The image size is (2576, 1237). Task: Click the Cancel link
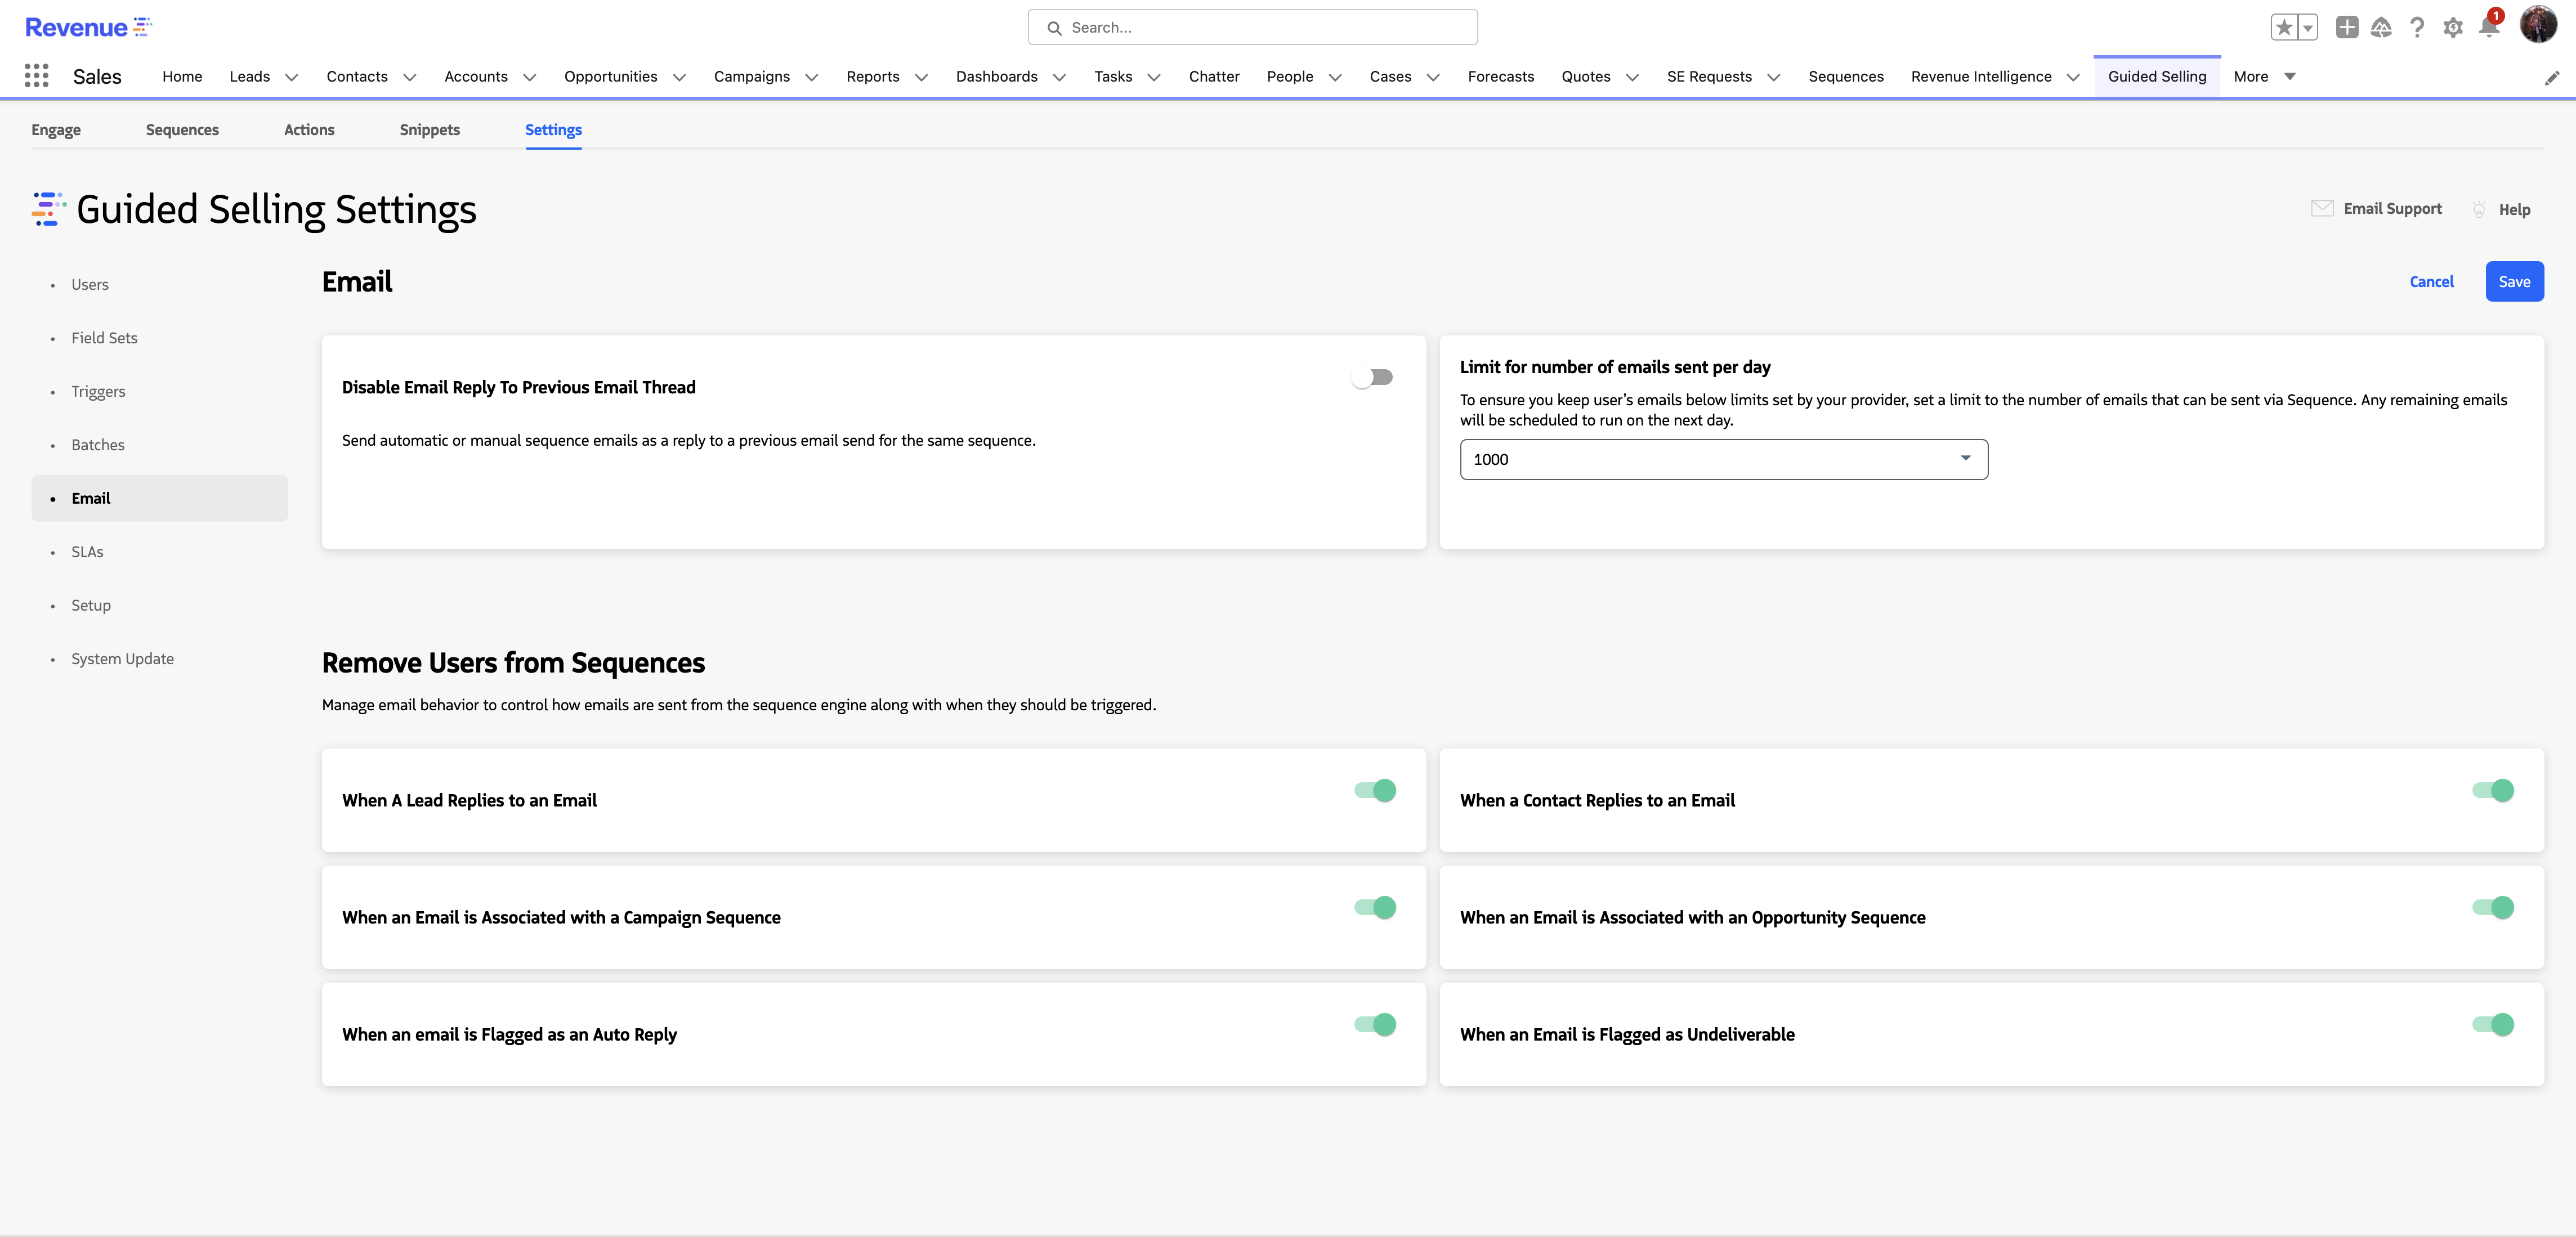[x=2431, y=282]
